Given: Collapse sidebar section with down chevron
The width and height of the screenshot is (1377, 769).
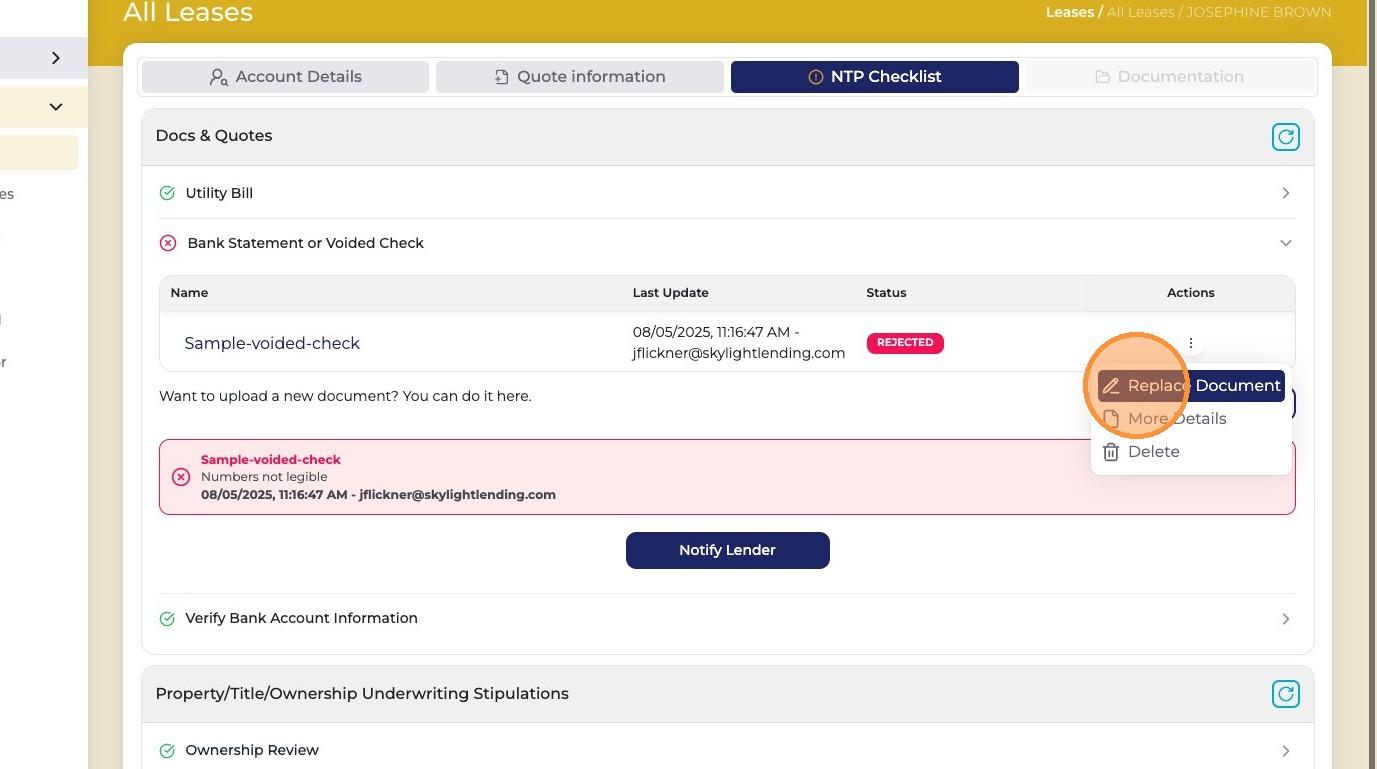Looking at the screenshot, I should [56, 106].
